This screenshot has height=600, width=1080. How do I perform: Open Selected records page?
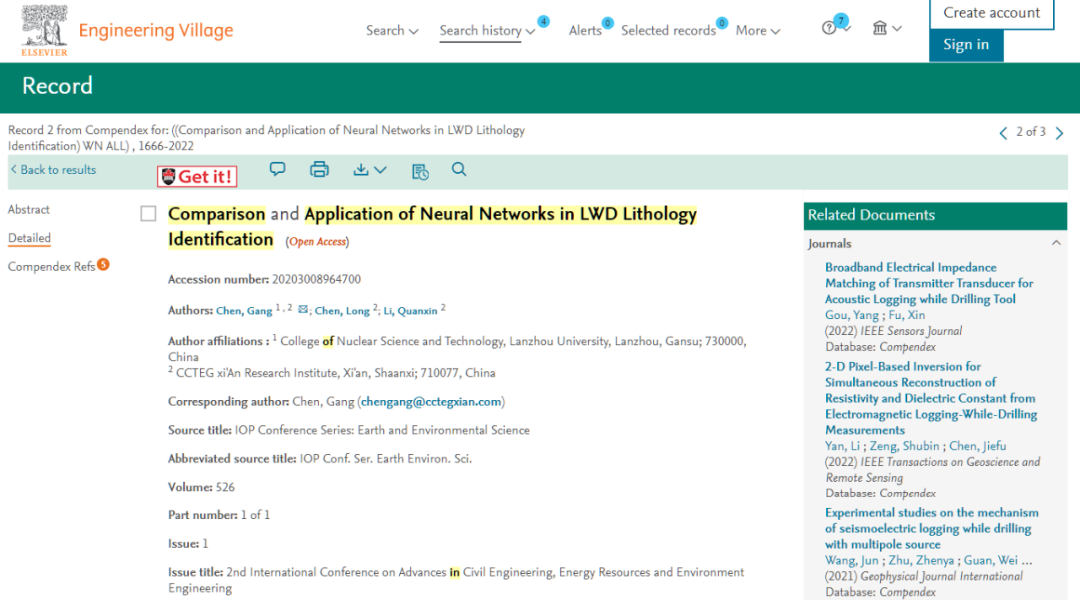pyautogui.click(x=668, y=31)
